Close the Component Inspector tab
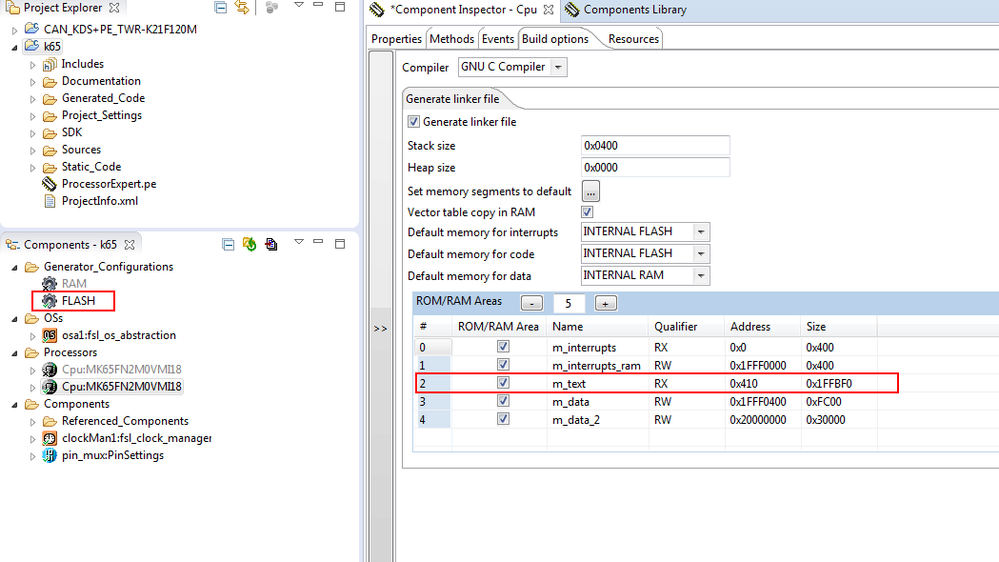Image resolution: width=999 pixels, height=562 pixels. [549, 10]
